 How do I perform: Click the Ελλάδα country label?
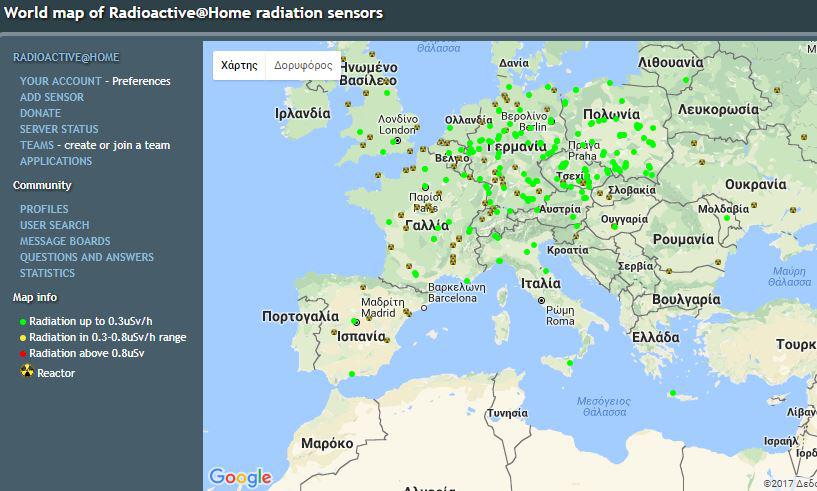click(655, 337)
